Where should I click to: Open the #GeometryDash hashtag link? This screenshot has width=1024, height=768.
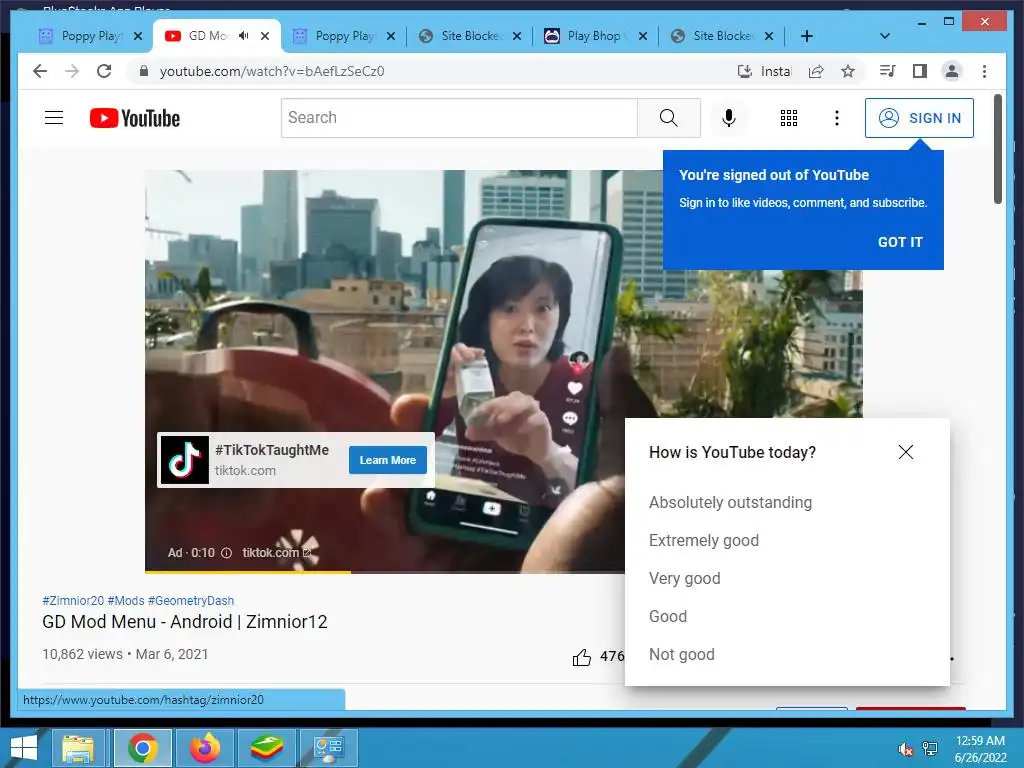pyautogui.click(x=191, y=600)
